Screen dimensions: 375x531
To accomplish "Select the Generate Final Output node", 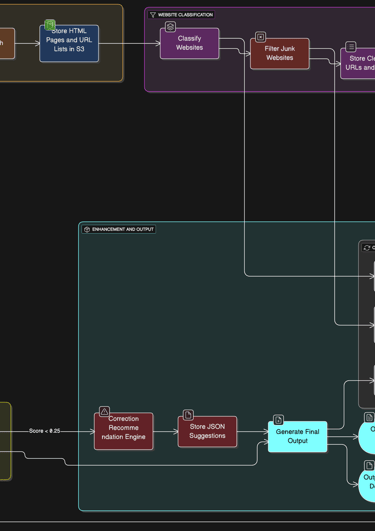I will [x=297, y=437].
